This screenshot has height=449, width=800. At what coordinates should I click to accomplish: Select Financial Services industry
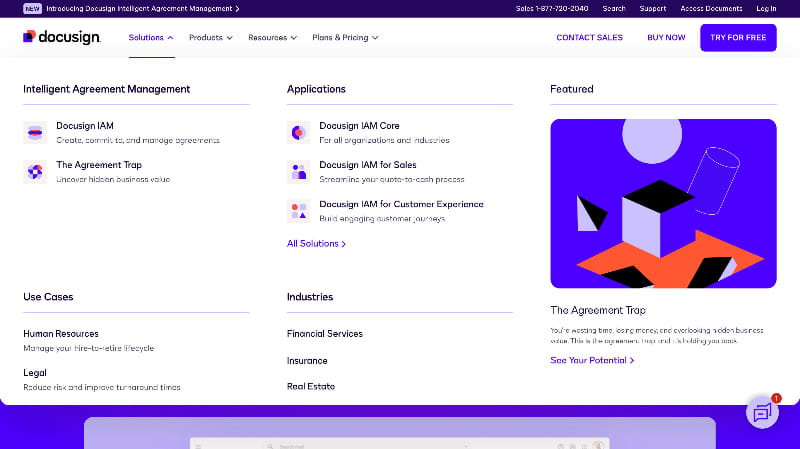(324, 334)
